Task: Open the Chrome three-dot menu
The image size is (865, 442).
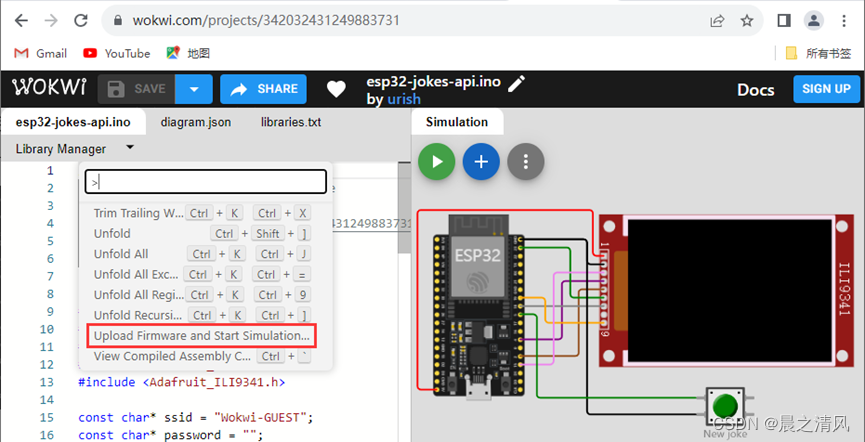Action: (844, 21)
